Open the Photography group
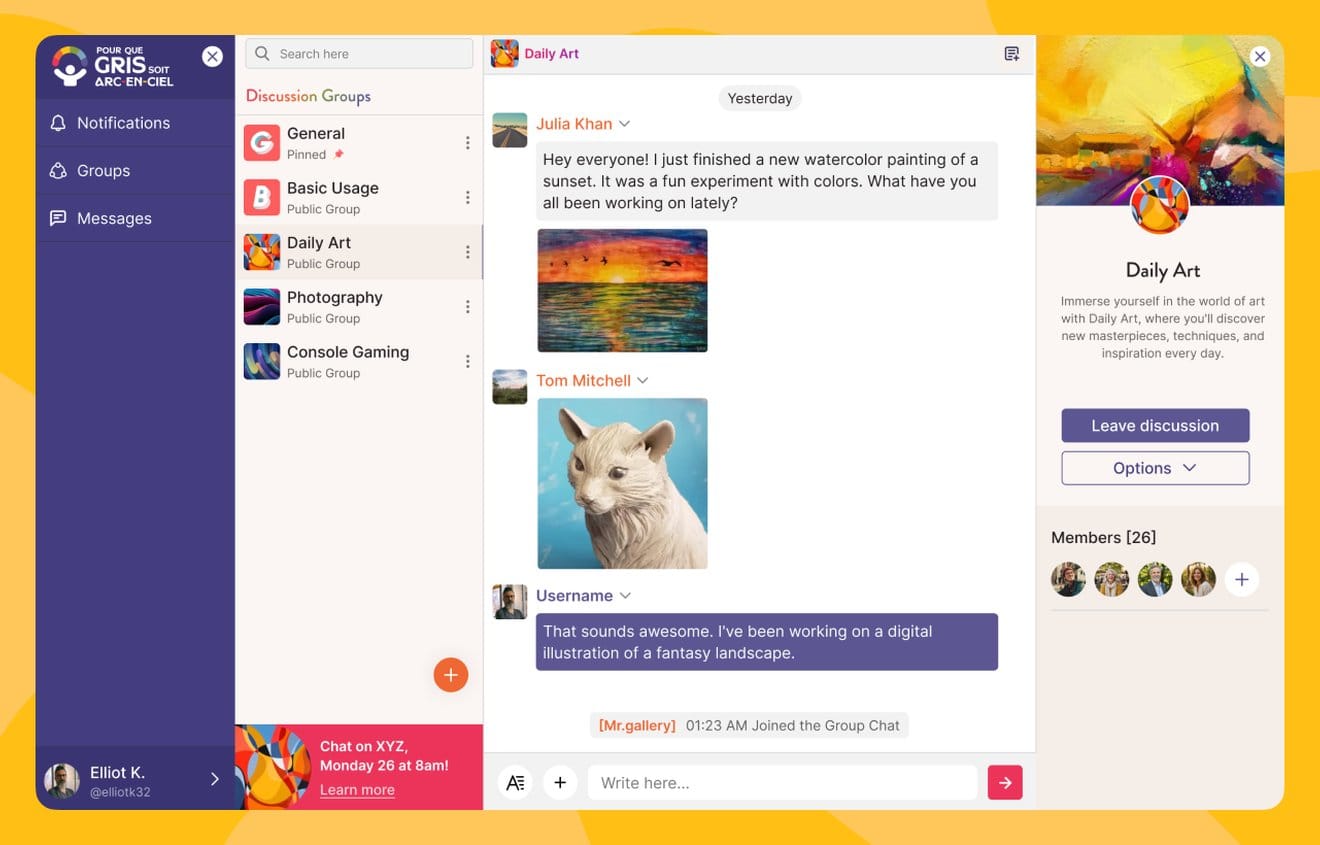 pyautogui.click(x=359, y=307)
